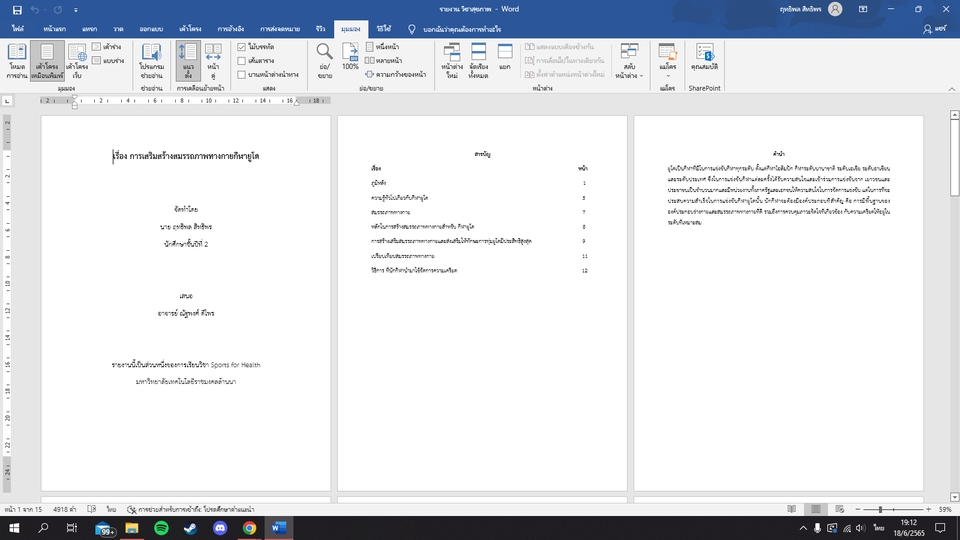Click the table of contents page
960x540 pixels.
point(482,303)
